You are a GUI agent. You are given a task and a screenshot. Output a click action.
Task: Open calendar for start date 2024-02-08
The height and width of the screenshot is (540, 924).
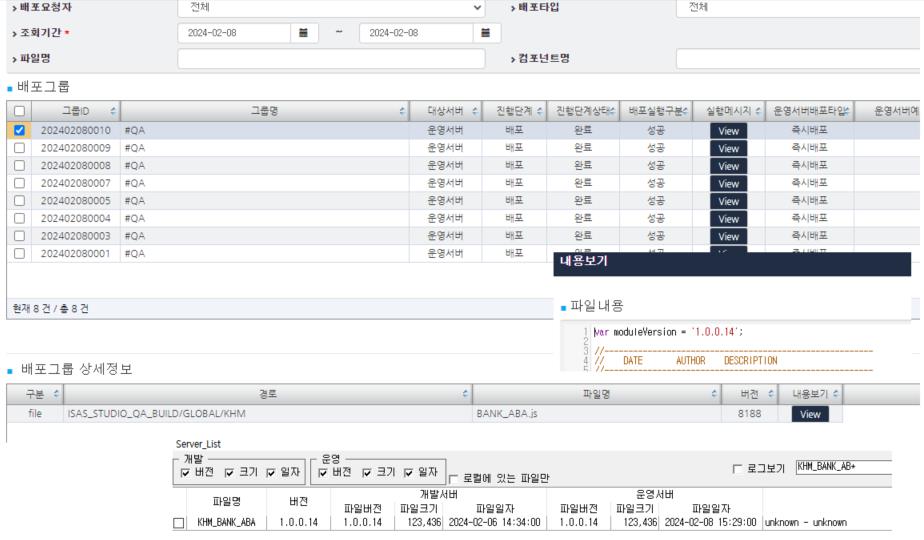[x=303, y=33]
